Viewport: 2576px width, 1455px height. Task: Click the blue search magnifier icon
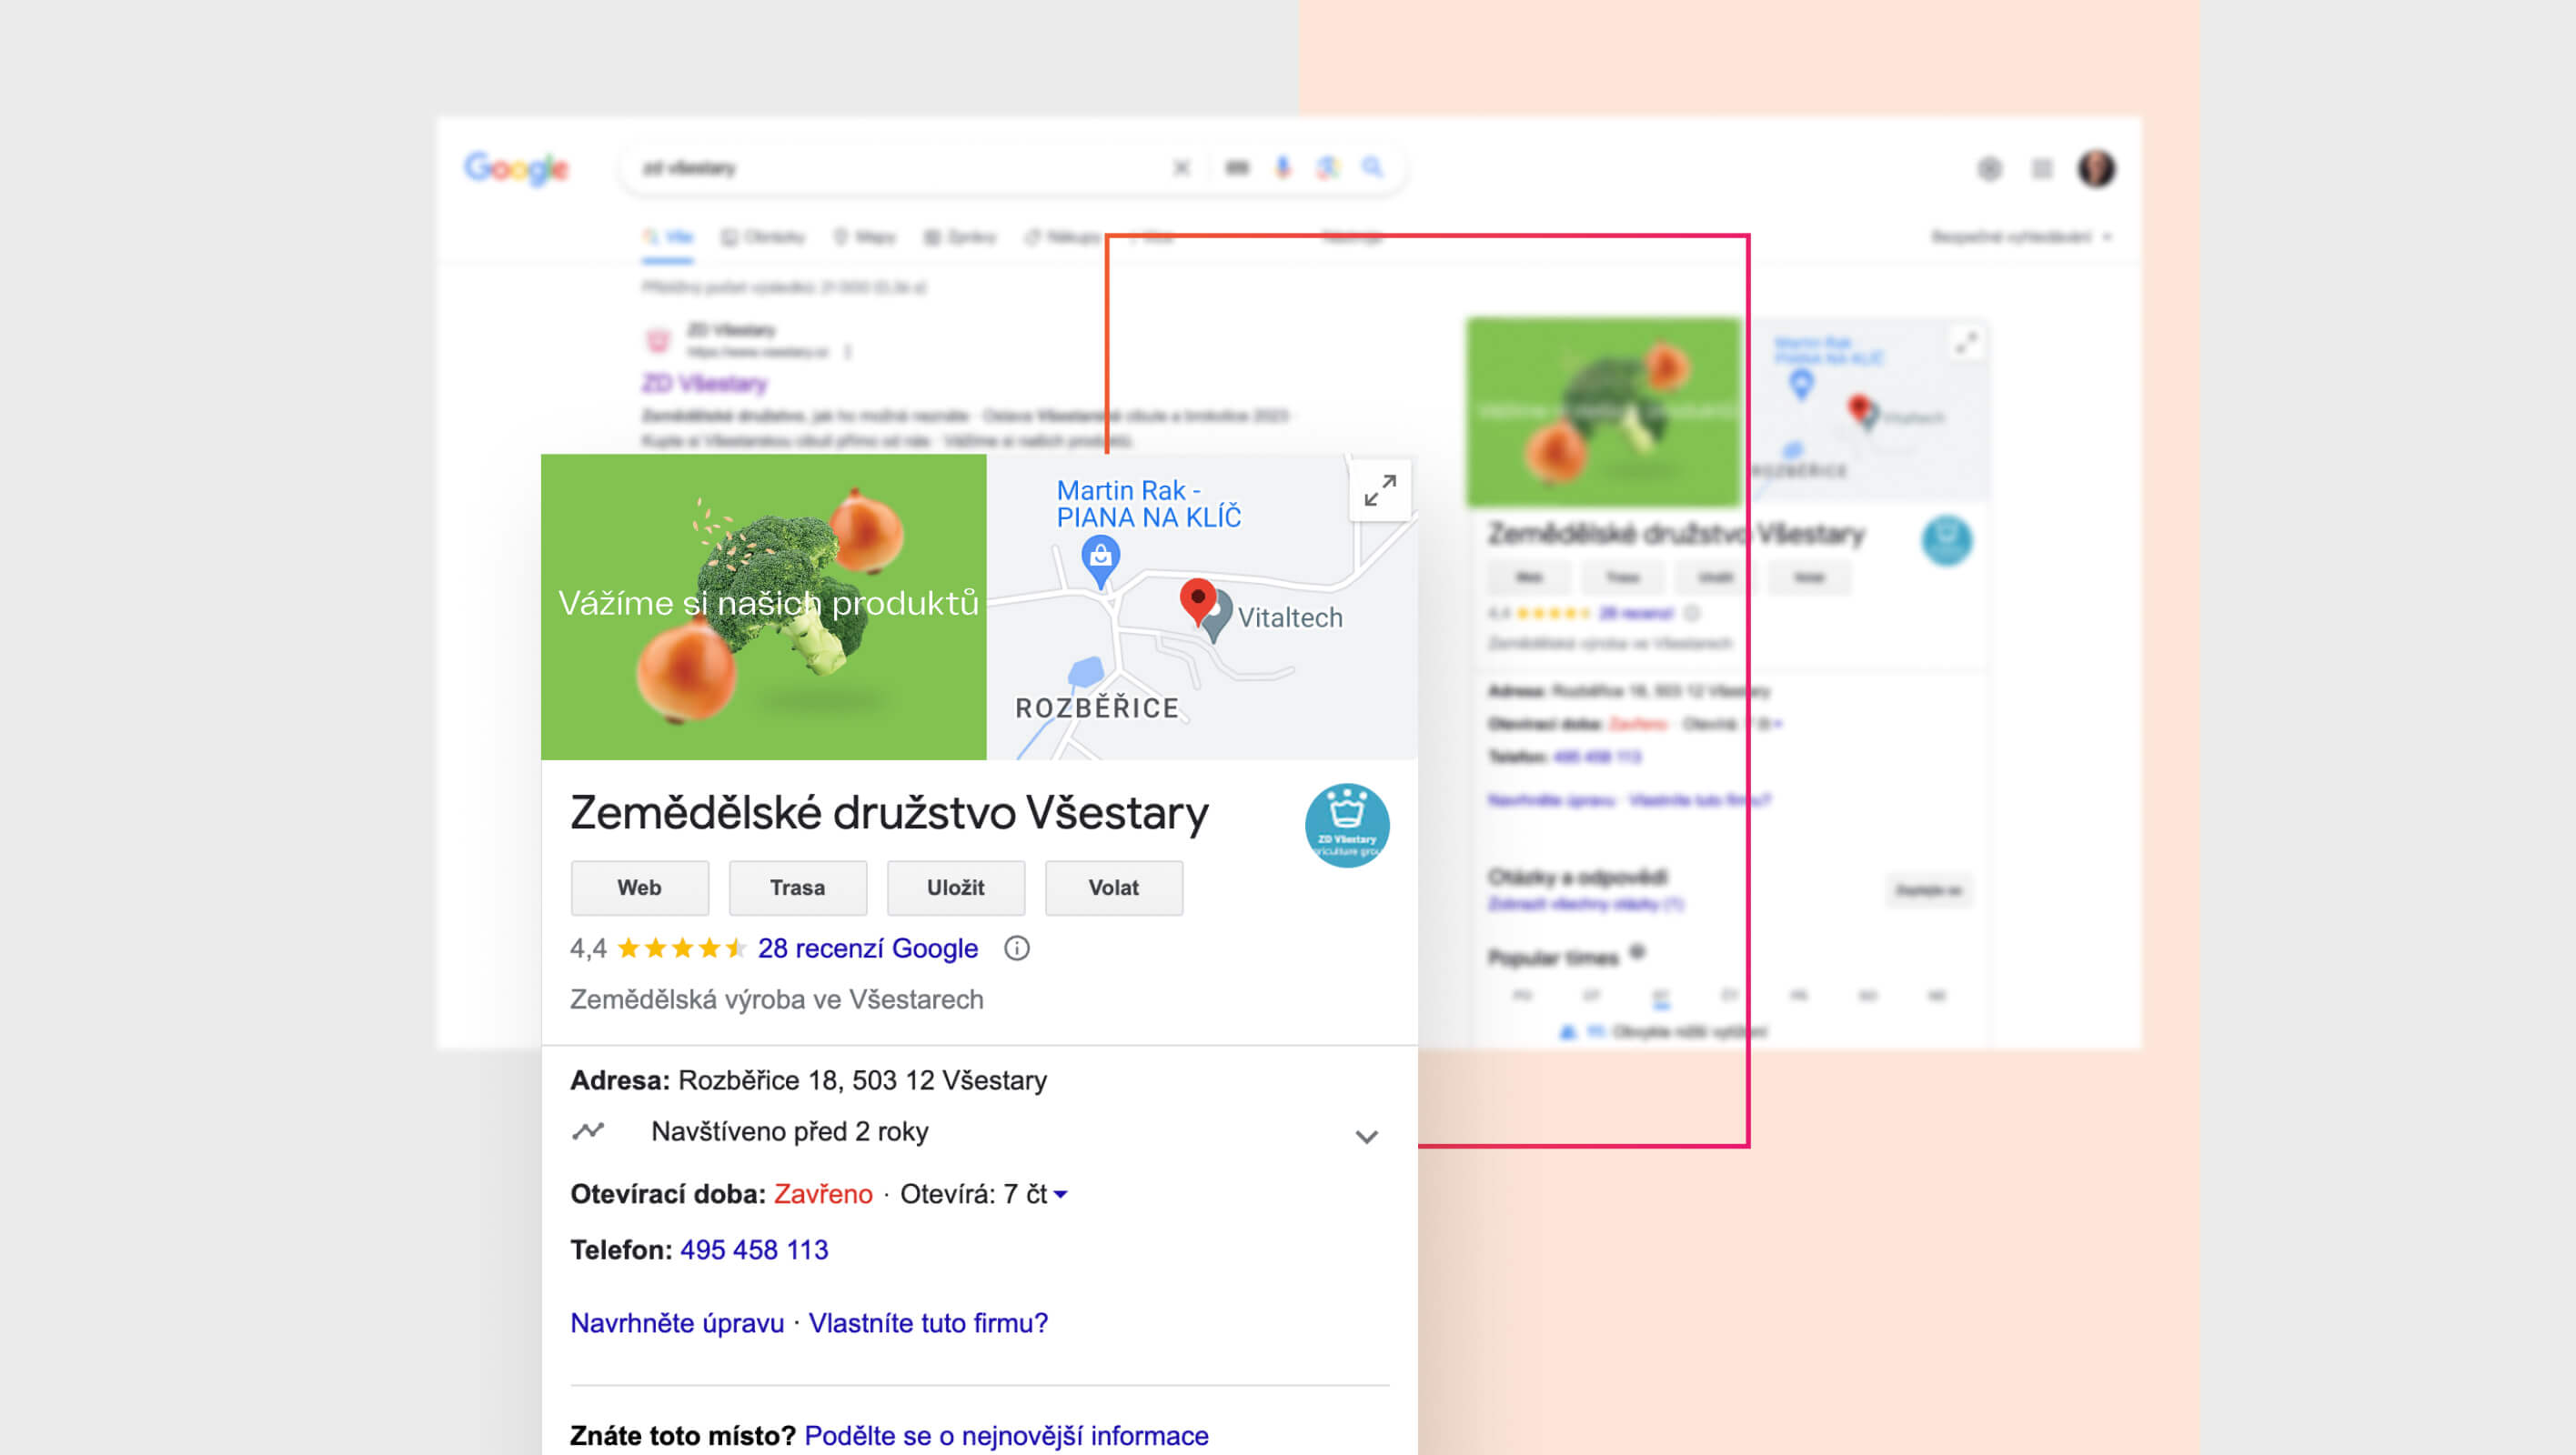[x=1372, y=168]
